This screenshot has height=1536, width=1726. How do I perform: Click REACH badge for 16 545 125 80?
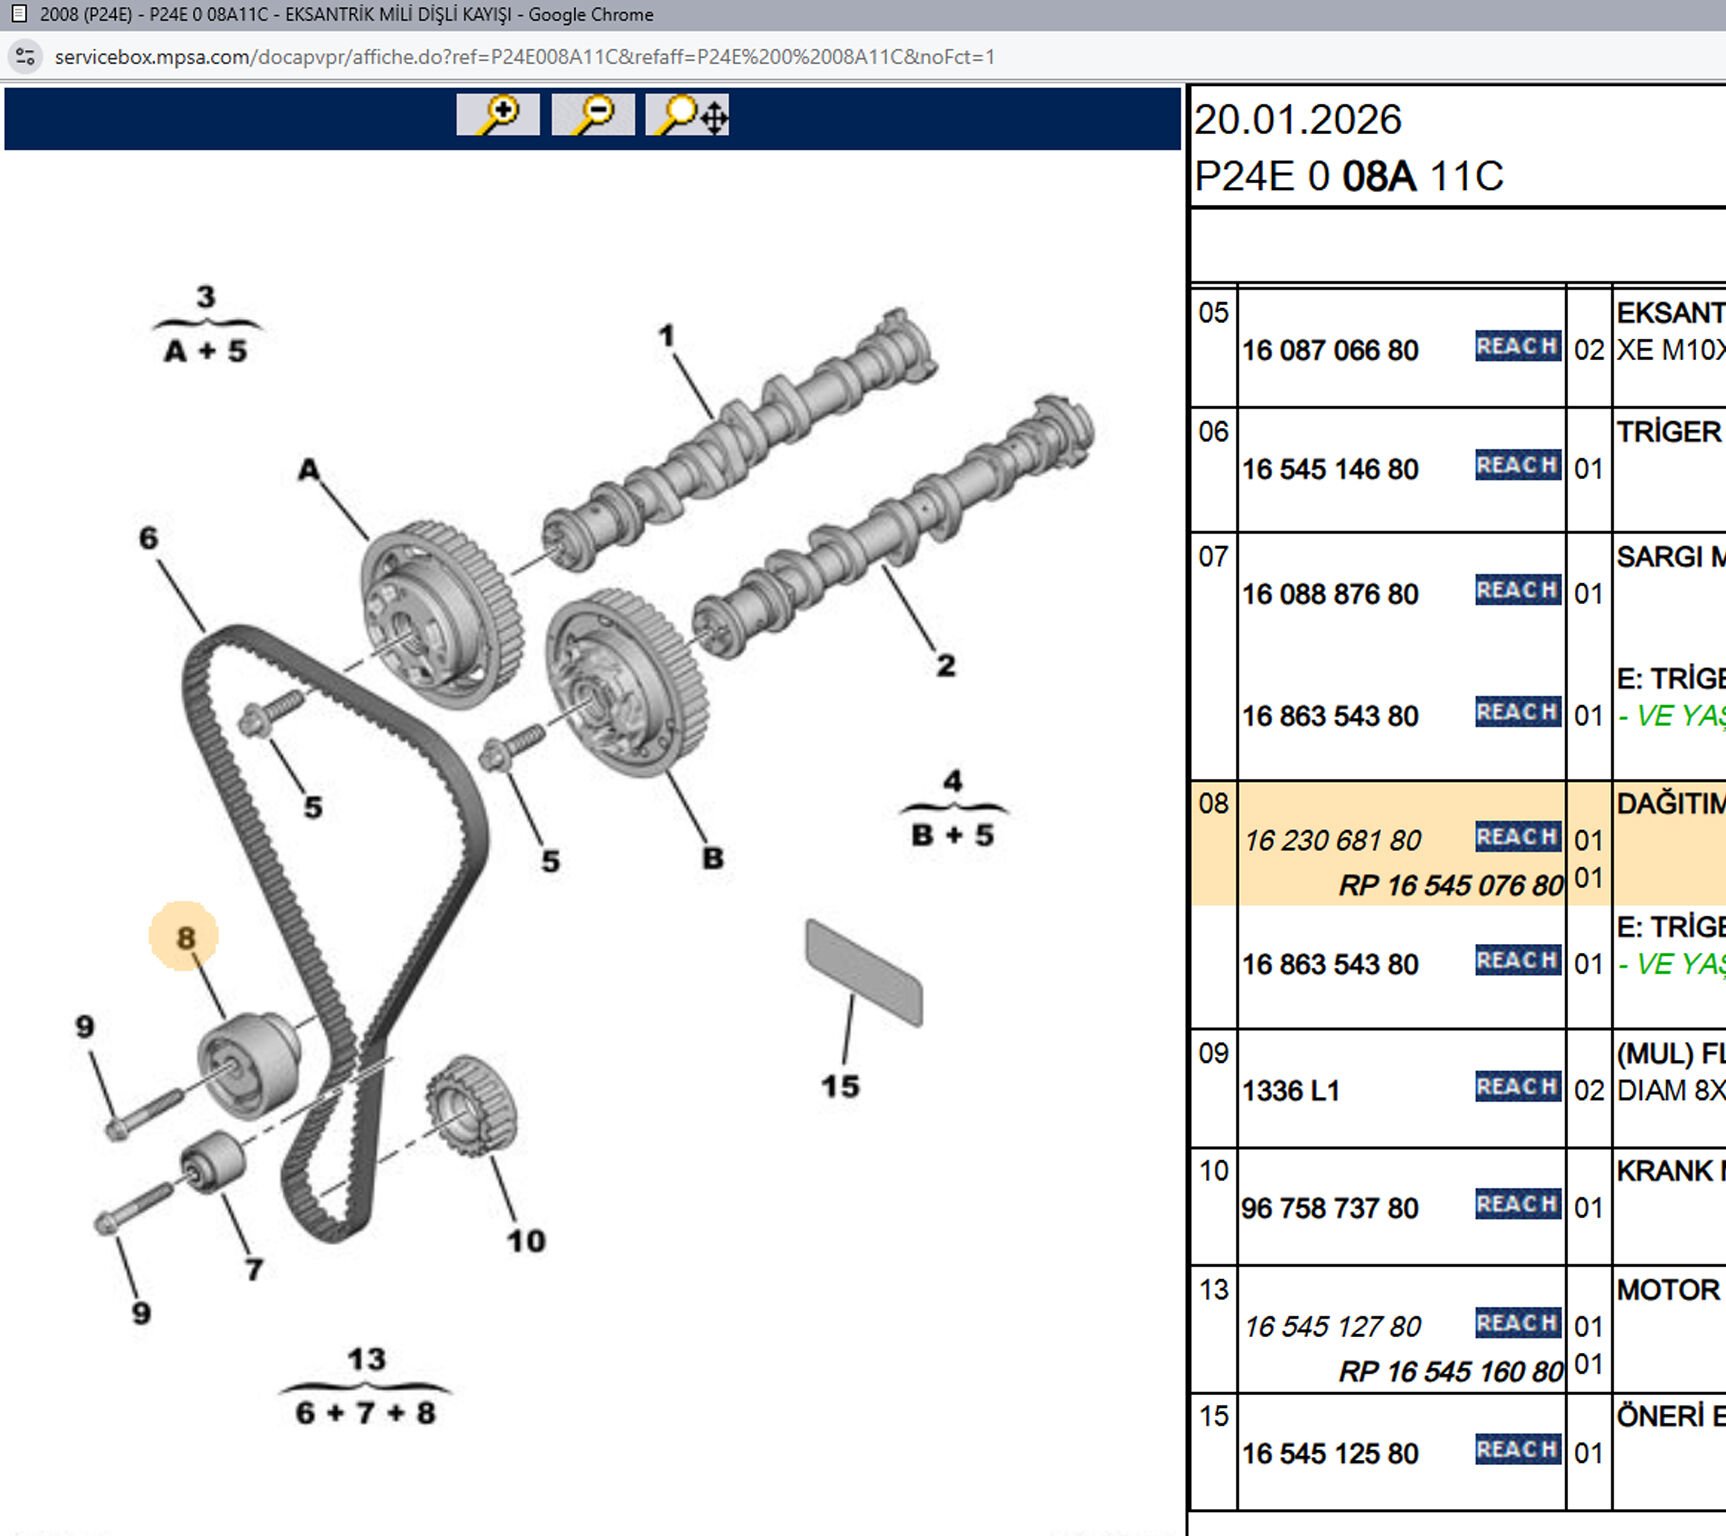point(1517,1449)
